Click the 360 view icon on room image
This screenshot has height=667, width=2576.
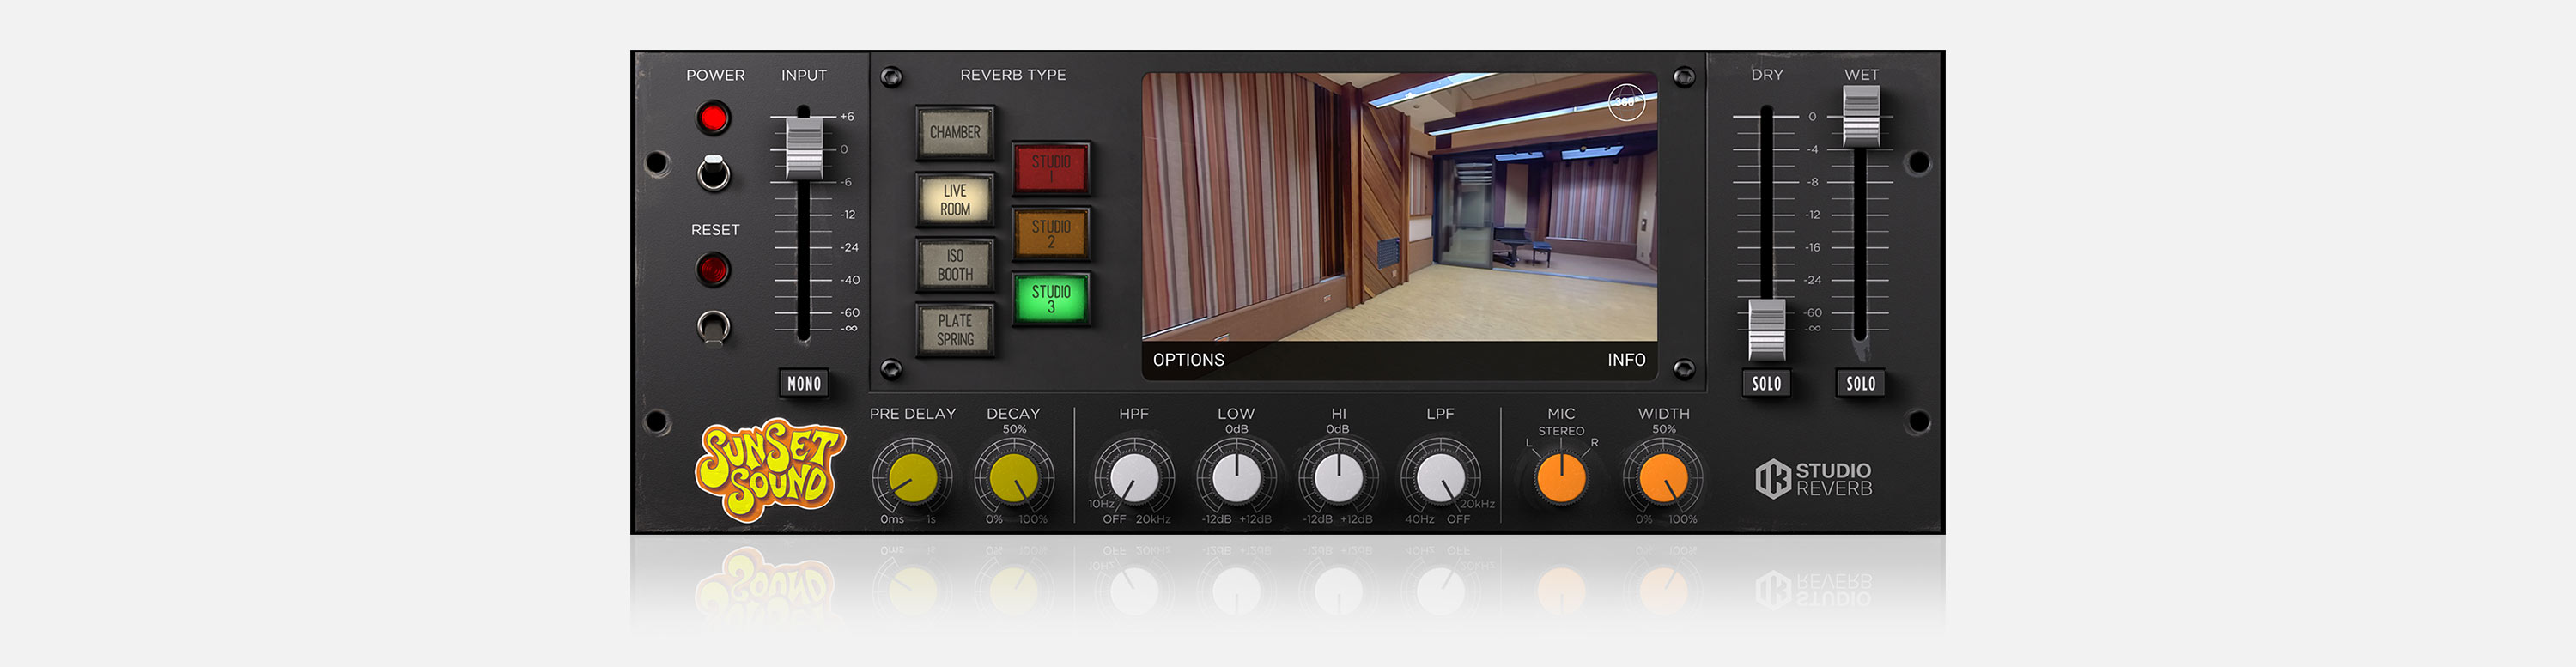(1625, 102)
